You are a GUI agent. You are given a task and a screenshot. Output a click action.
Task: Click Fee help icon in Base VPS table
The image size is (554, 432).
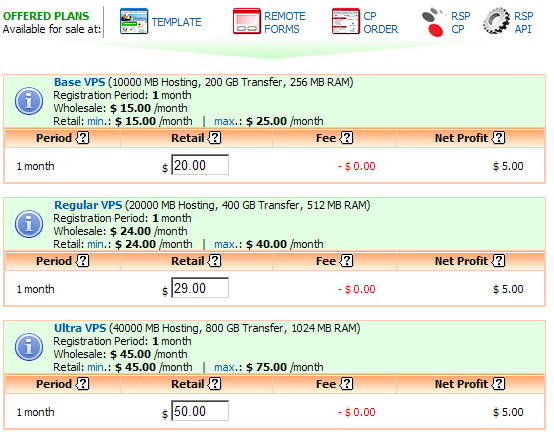[346, 137]
